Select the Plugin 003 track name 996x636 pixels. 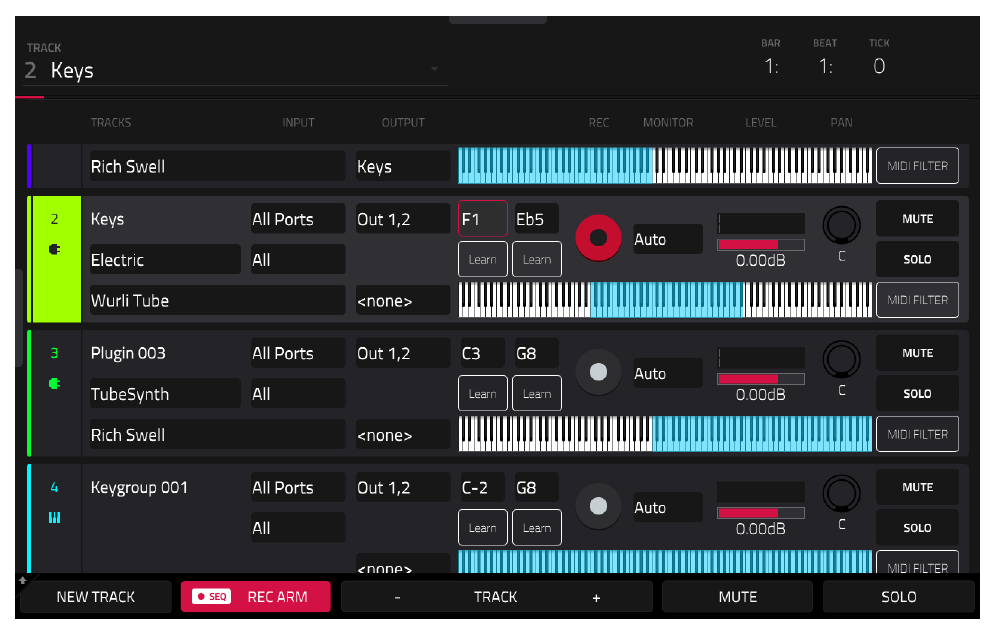128,353
